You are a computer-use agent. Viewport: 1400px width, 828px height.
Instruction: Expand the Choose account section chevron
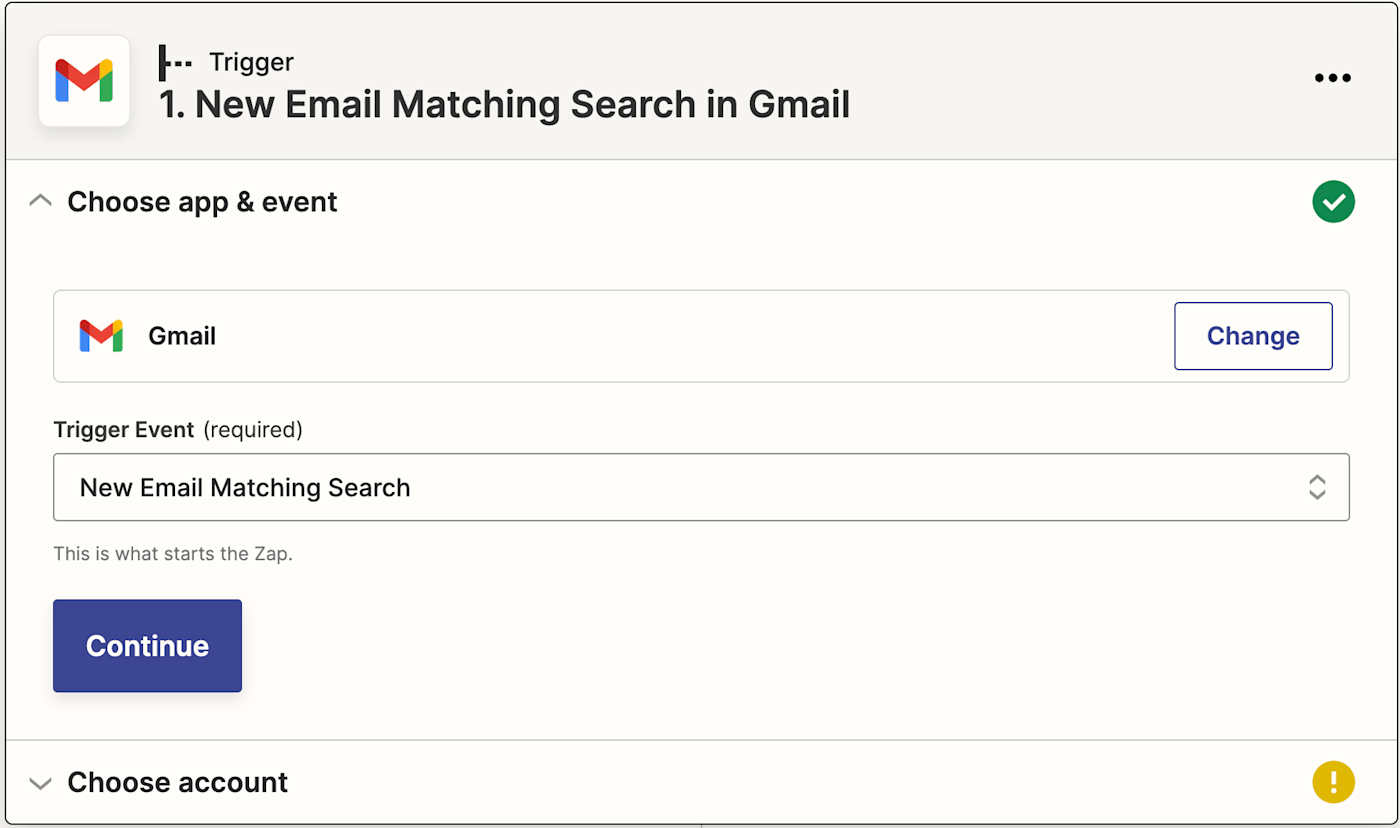click(40, 783)
